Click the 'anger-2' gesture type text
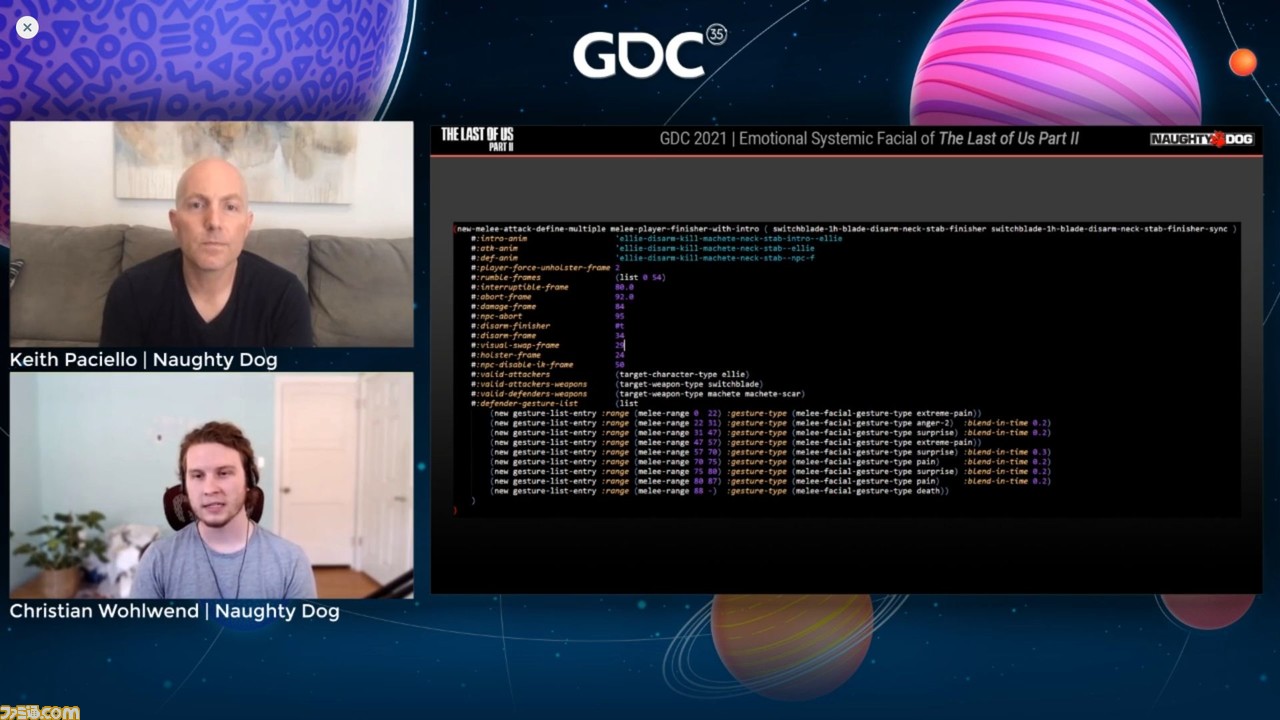 click(x=933, y=423)
